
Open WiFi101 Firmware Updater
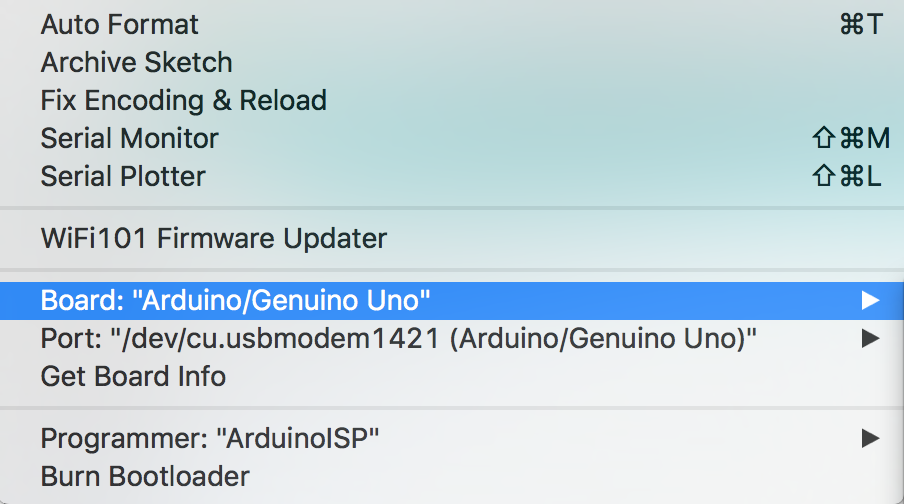[x=452, y=238]
